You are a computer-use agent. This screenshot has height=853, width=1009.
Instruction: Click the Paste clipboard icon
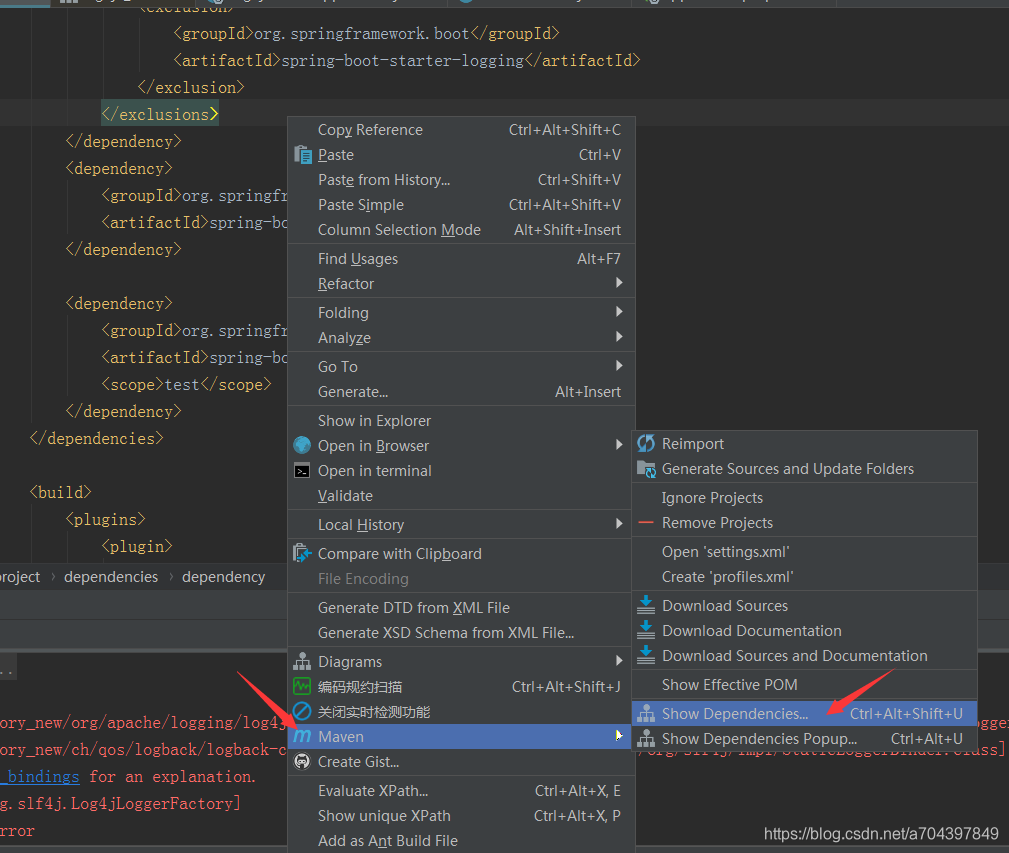pyautogui.click(x=302, y=155)
